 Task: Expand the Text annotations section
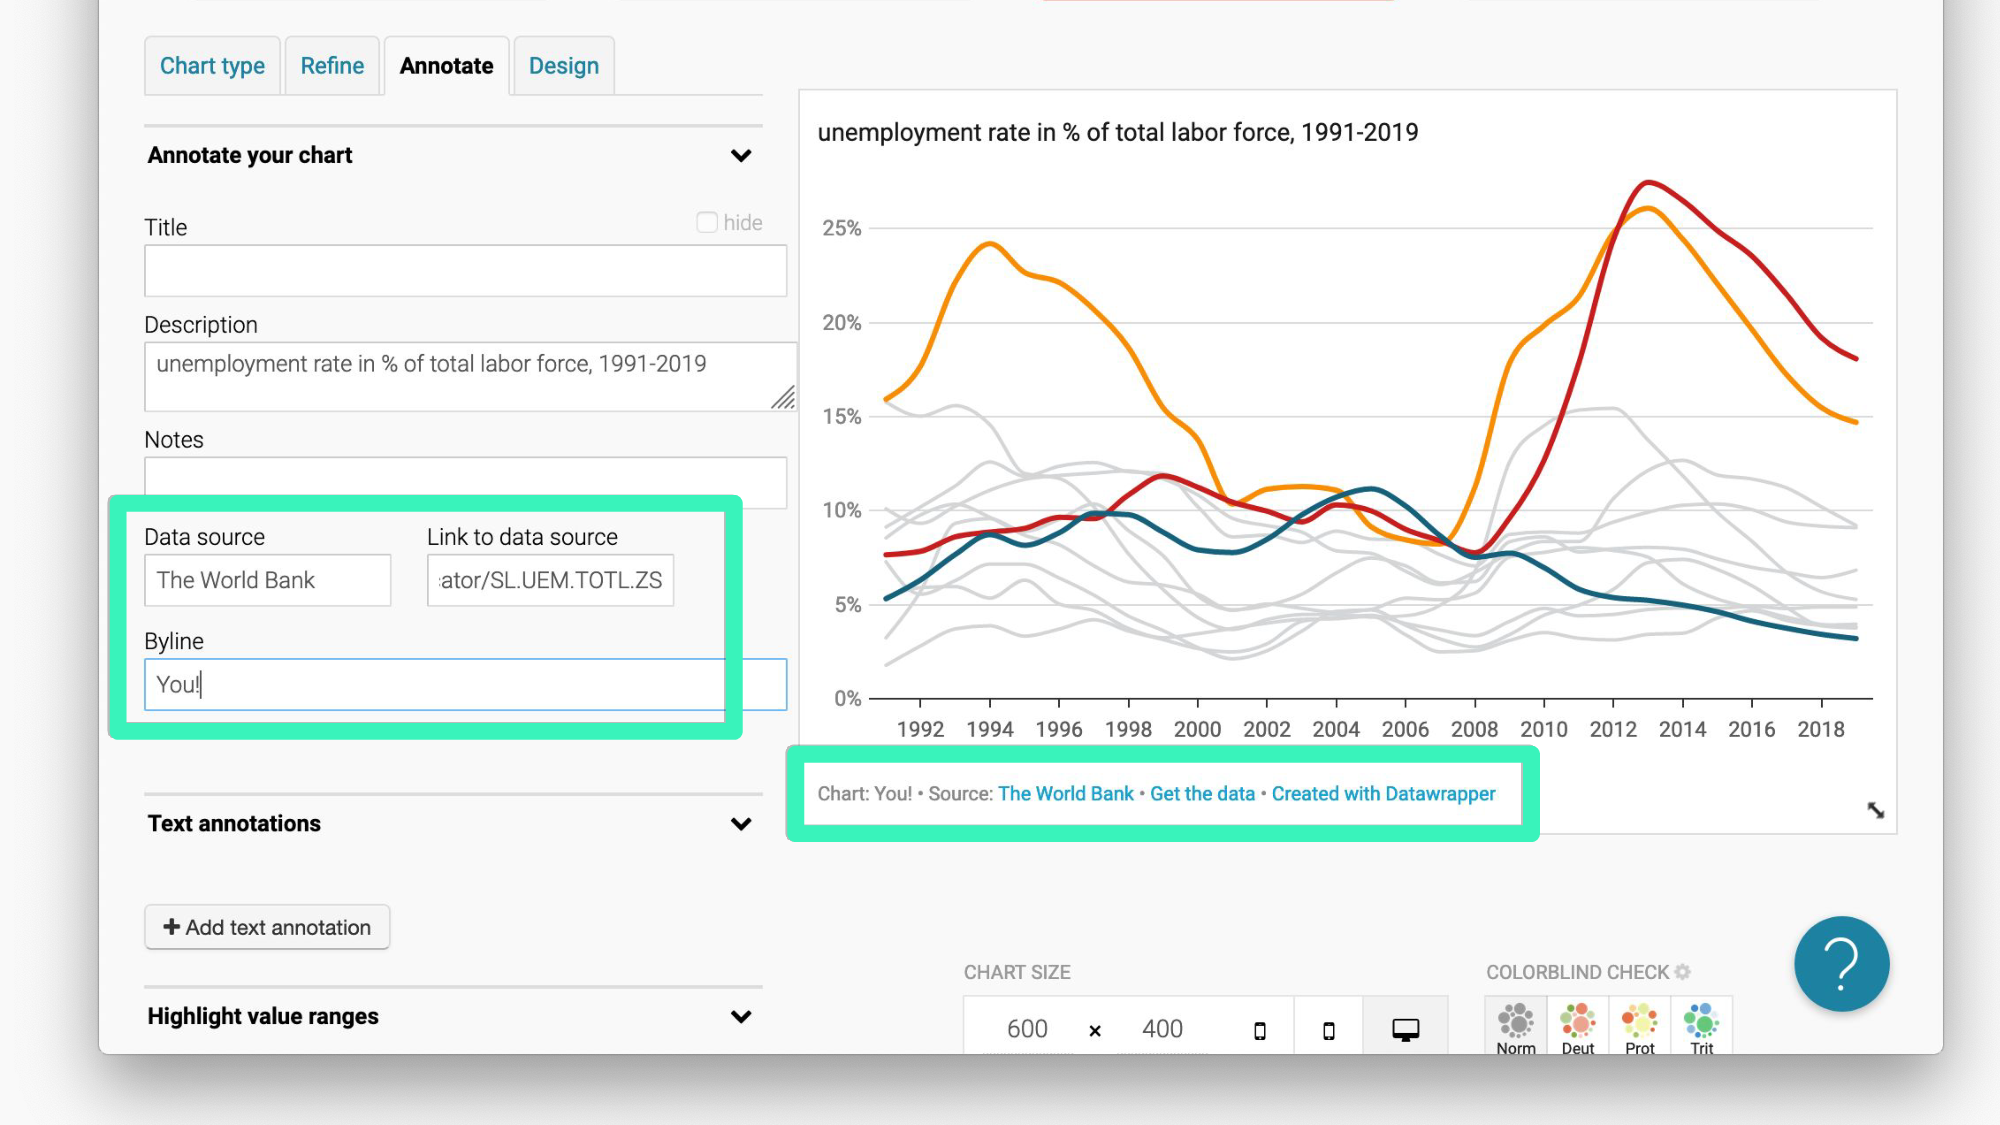click(x=741, y=824)
